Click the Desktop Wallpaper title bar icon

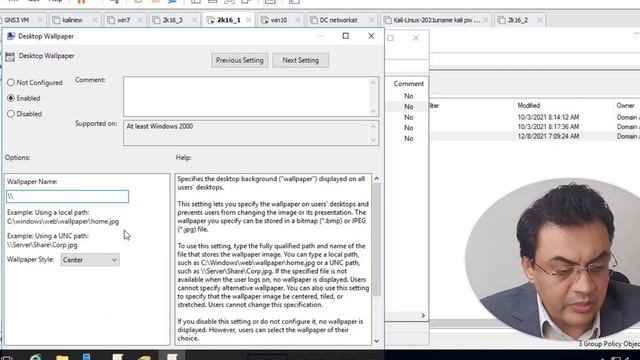click(11, 36)
